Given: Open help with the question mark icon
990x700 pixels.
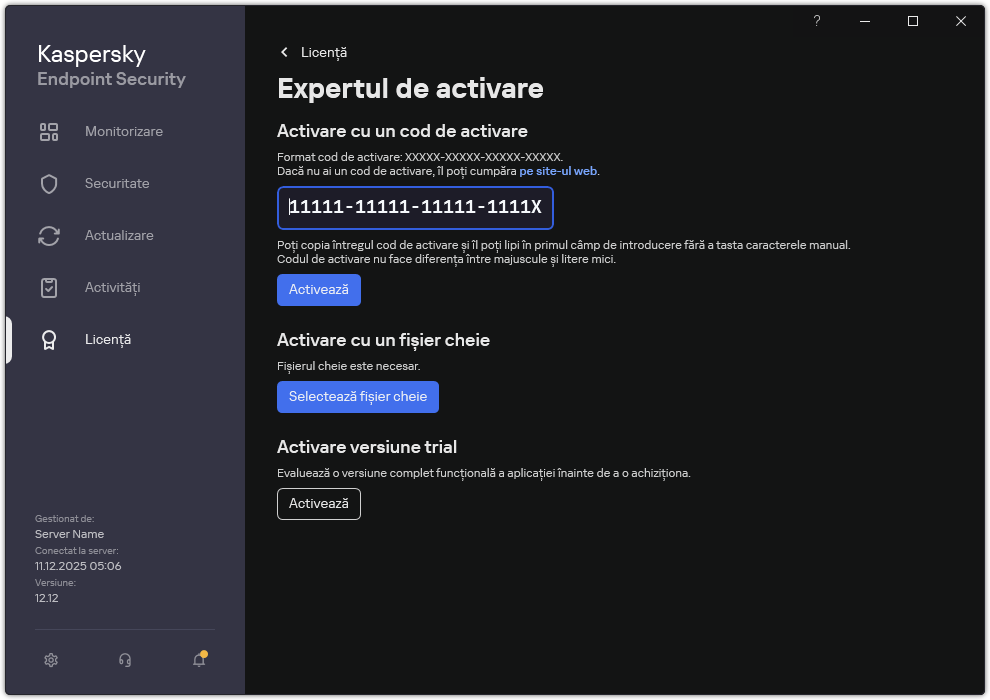Looking at the screenshot, I should [816, 21].
